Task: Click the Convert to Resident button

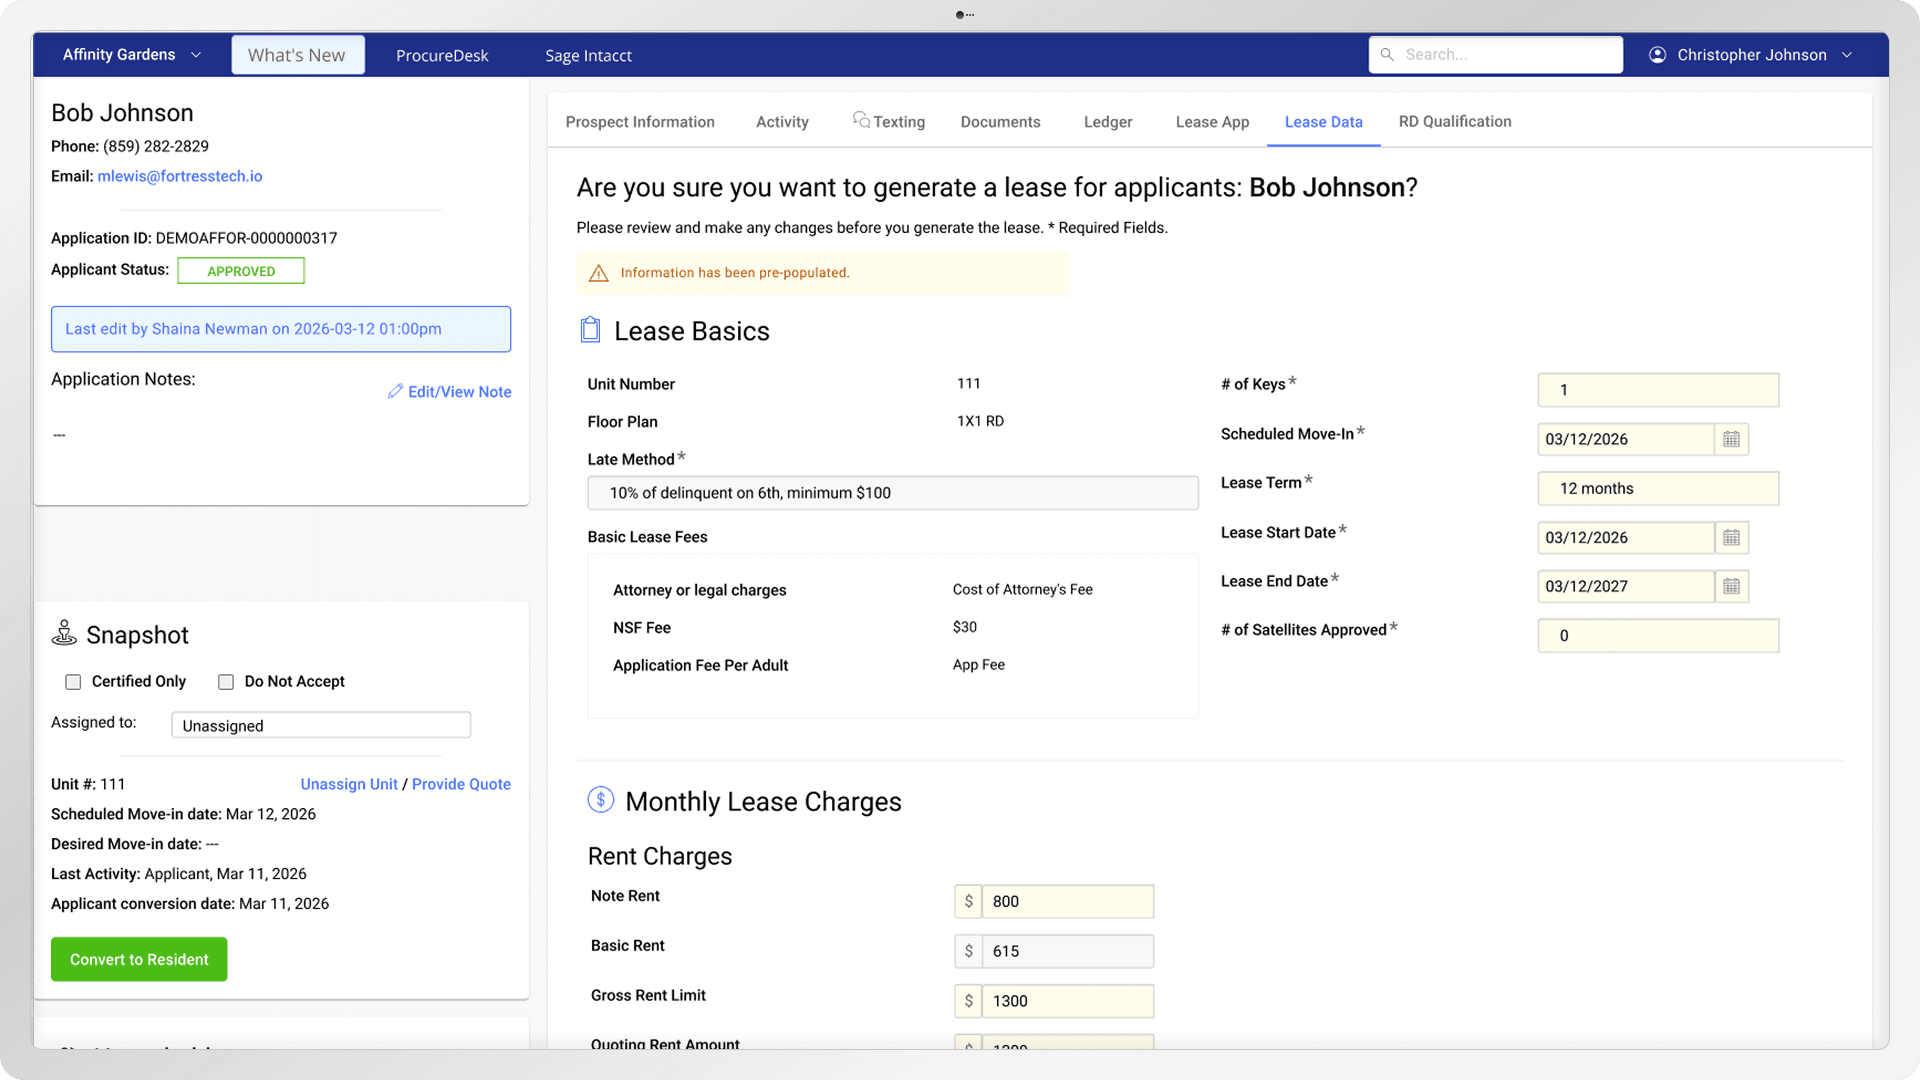Action: [139, 960]
